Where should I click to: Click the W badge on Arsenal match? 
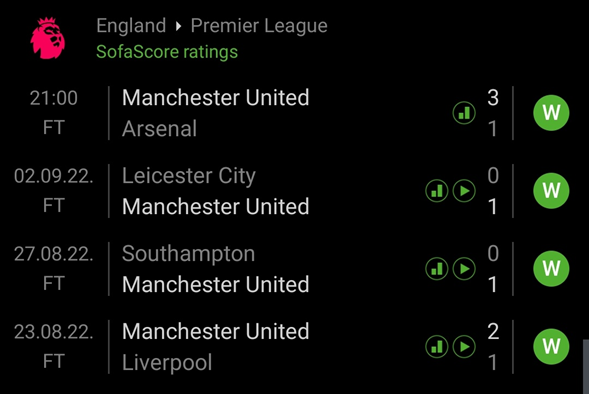pos(551,113)
